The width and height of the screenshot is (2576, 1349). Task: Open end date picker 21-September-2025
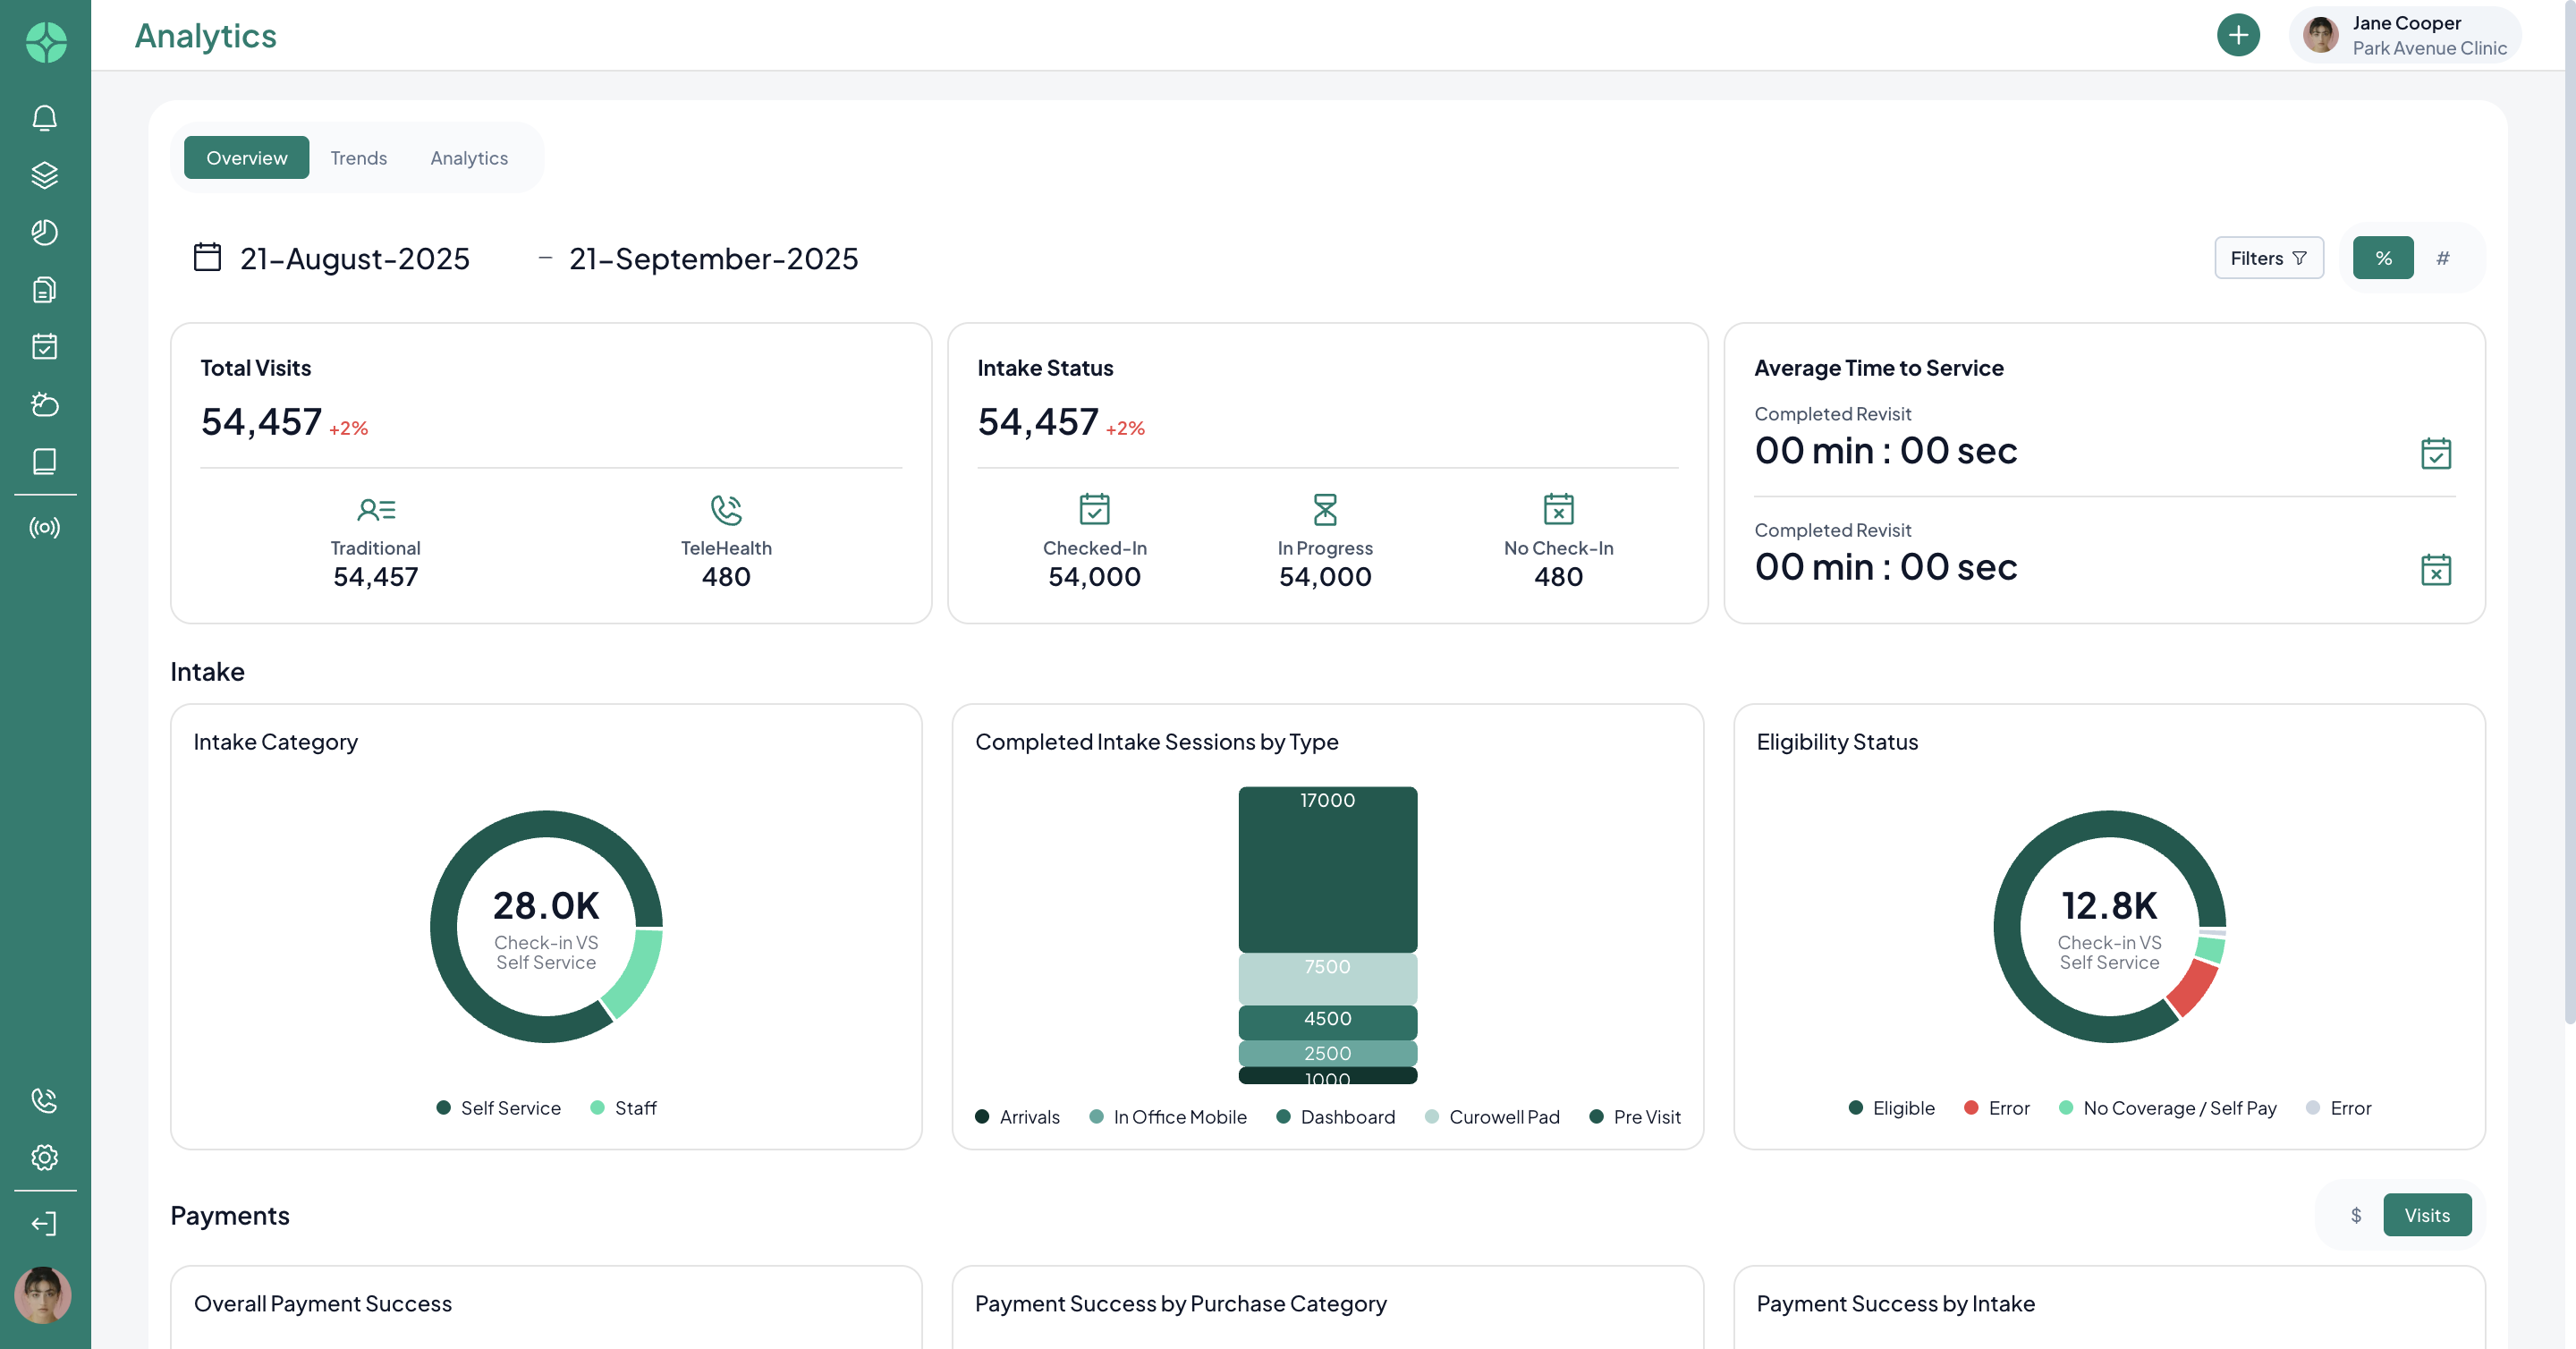pyautogui.click(x=713, y=259)
